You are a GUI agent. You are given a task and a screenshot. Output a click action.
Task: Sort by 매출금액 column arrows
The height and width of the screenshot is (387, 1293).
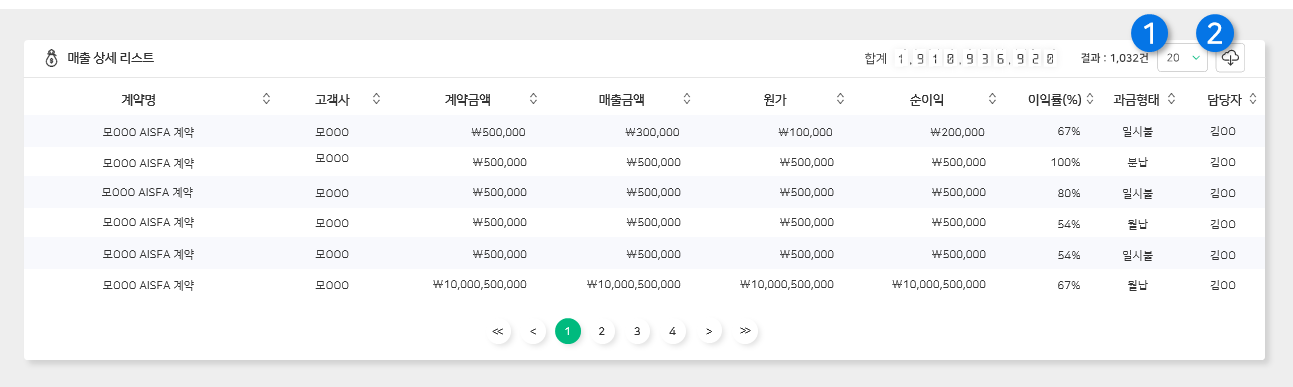[x=687, y=98]
